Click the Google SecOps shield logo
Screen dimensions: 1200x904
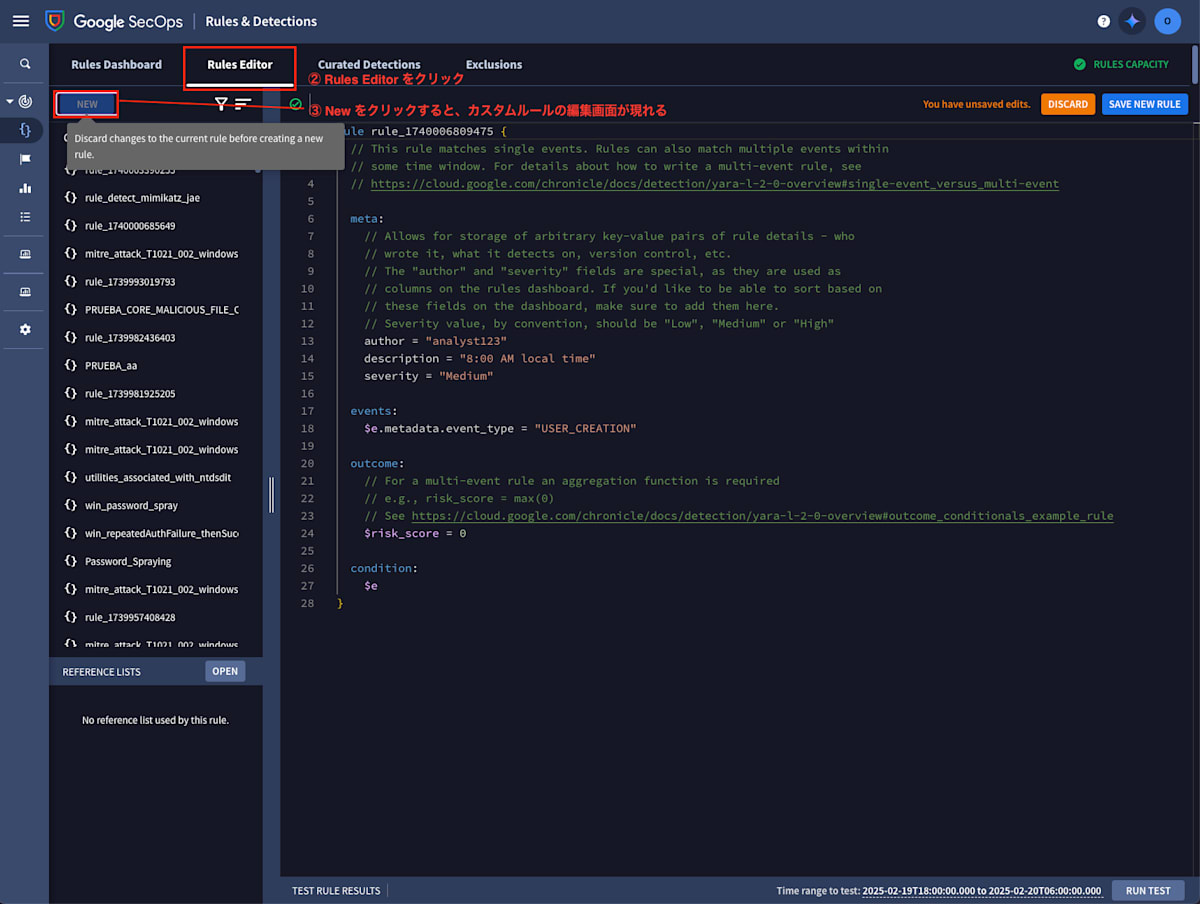point(55,21)
